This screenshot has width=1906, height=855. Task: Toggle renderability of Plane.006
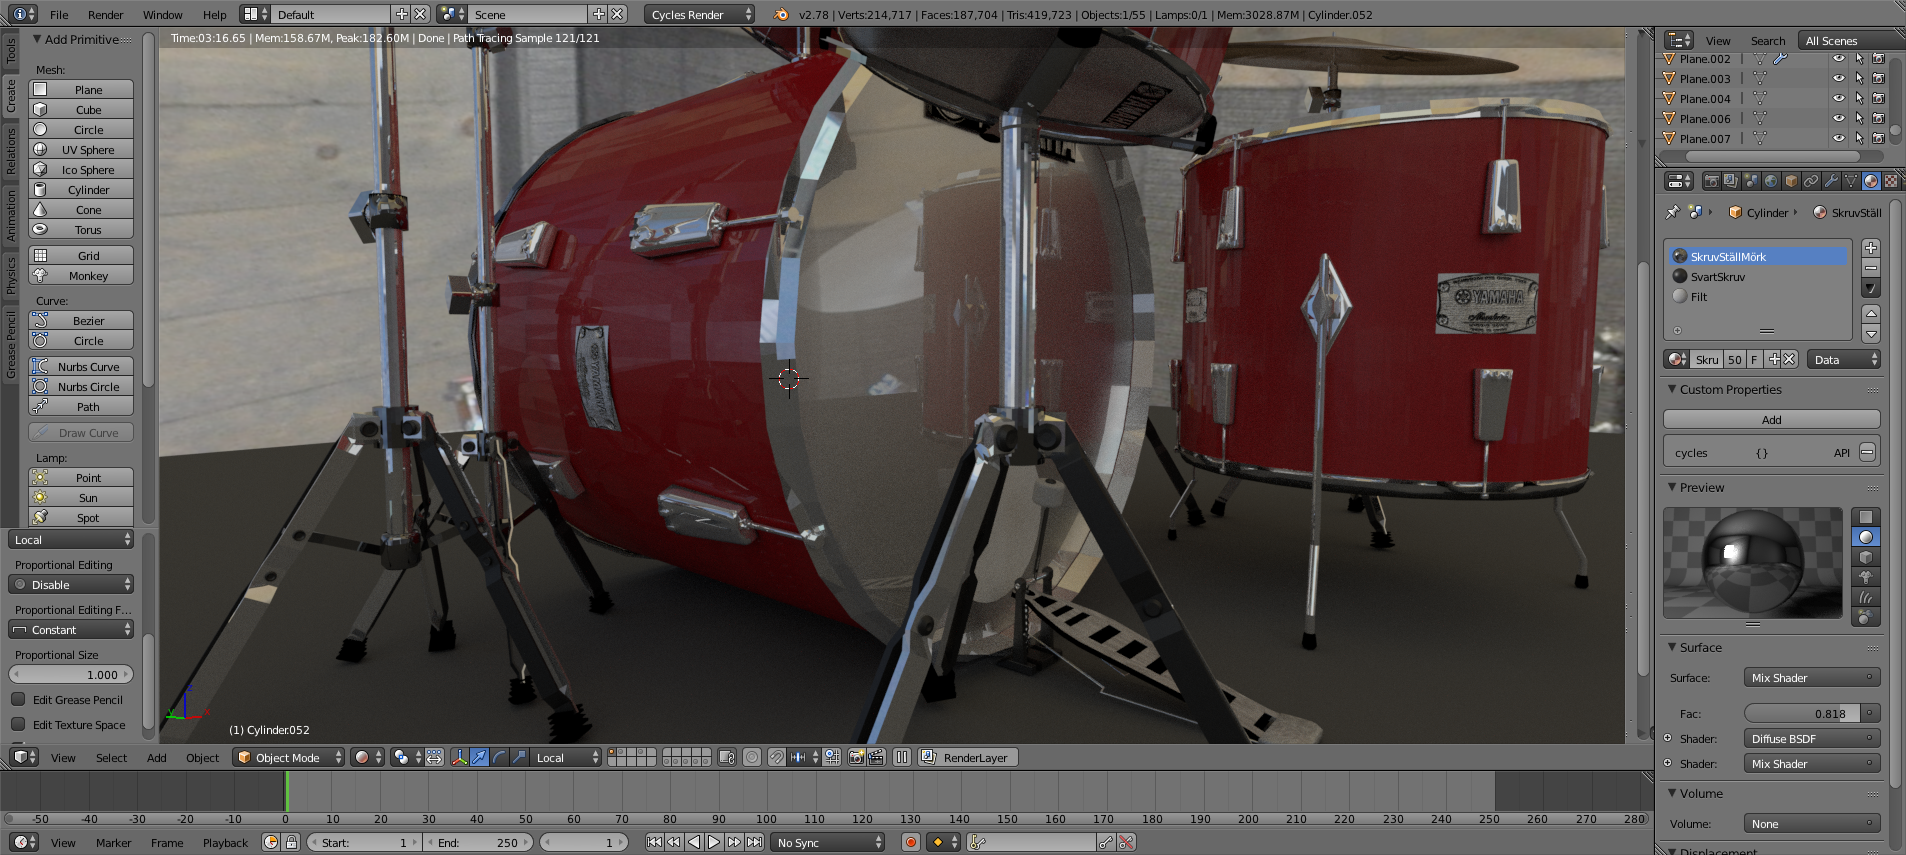click(x=1879, y=119)
